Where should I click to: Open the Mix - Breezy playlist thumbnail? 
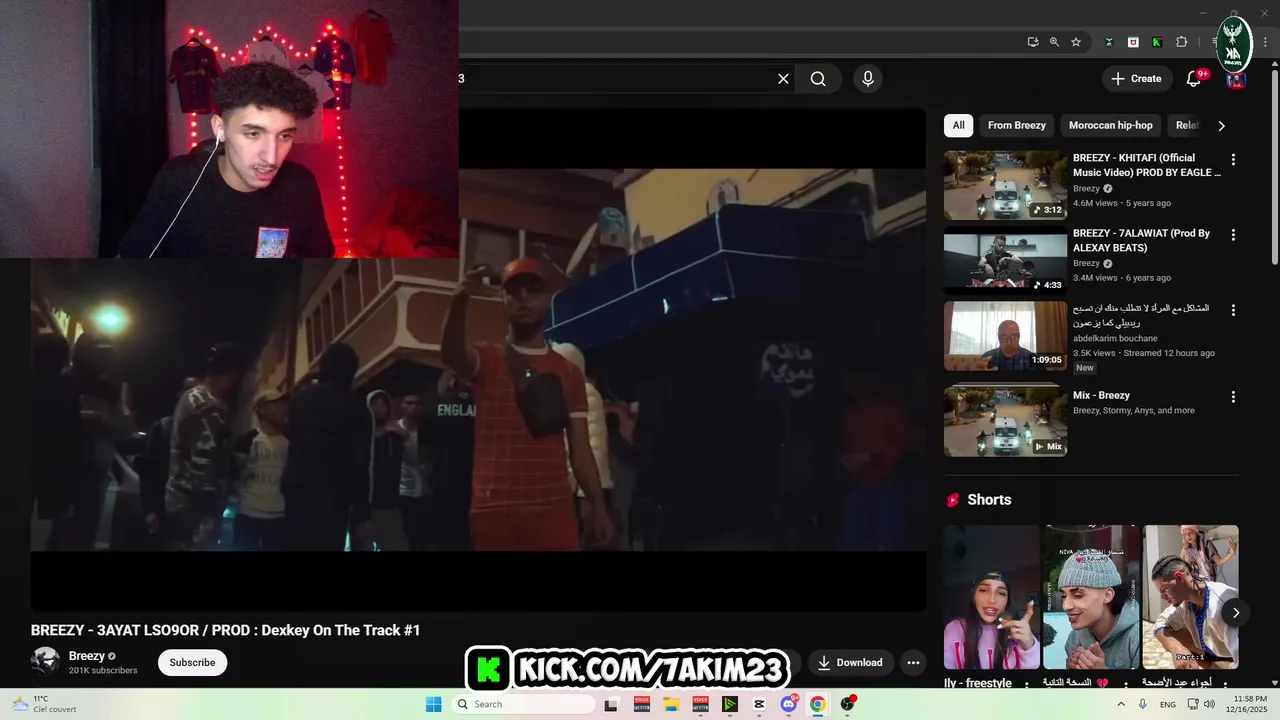[1005, 421]
